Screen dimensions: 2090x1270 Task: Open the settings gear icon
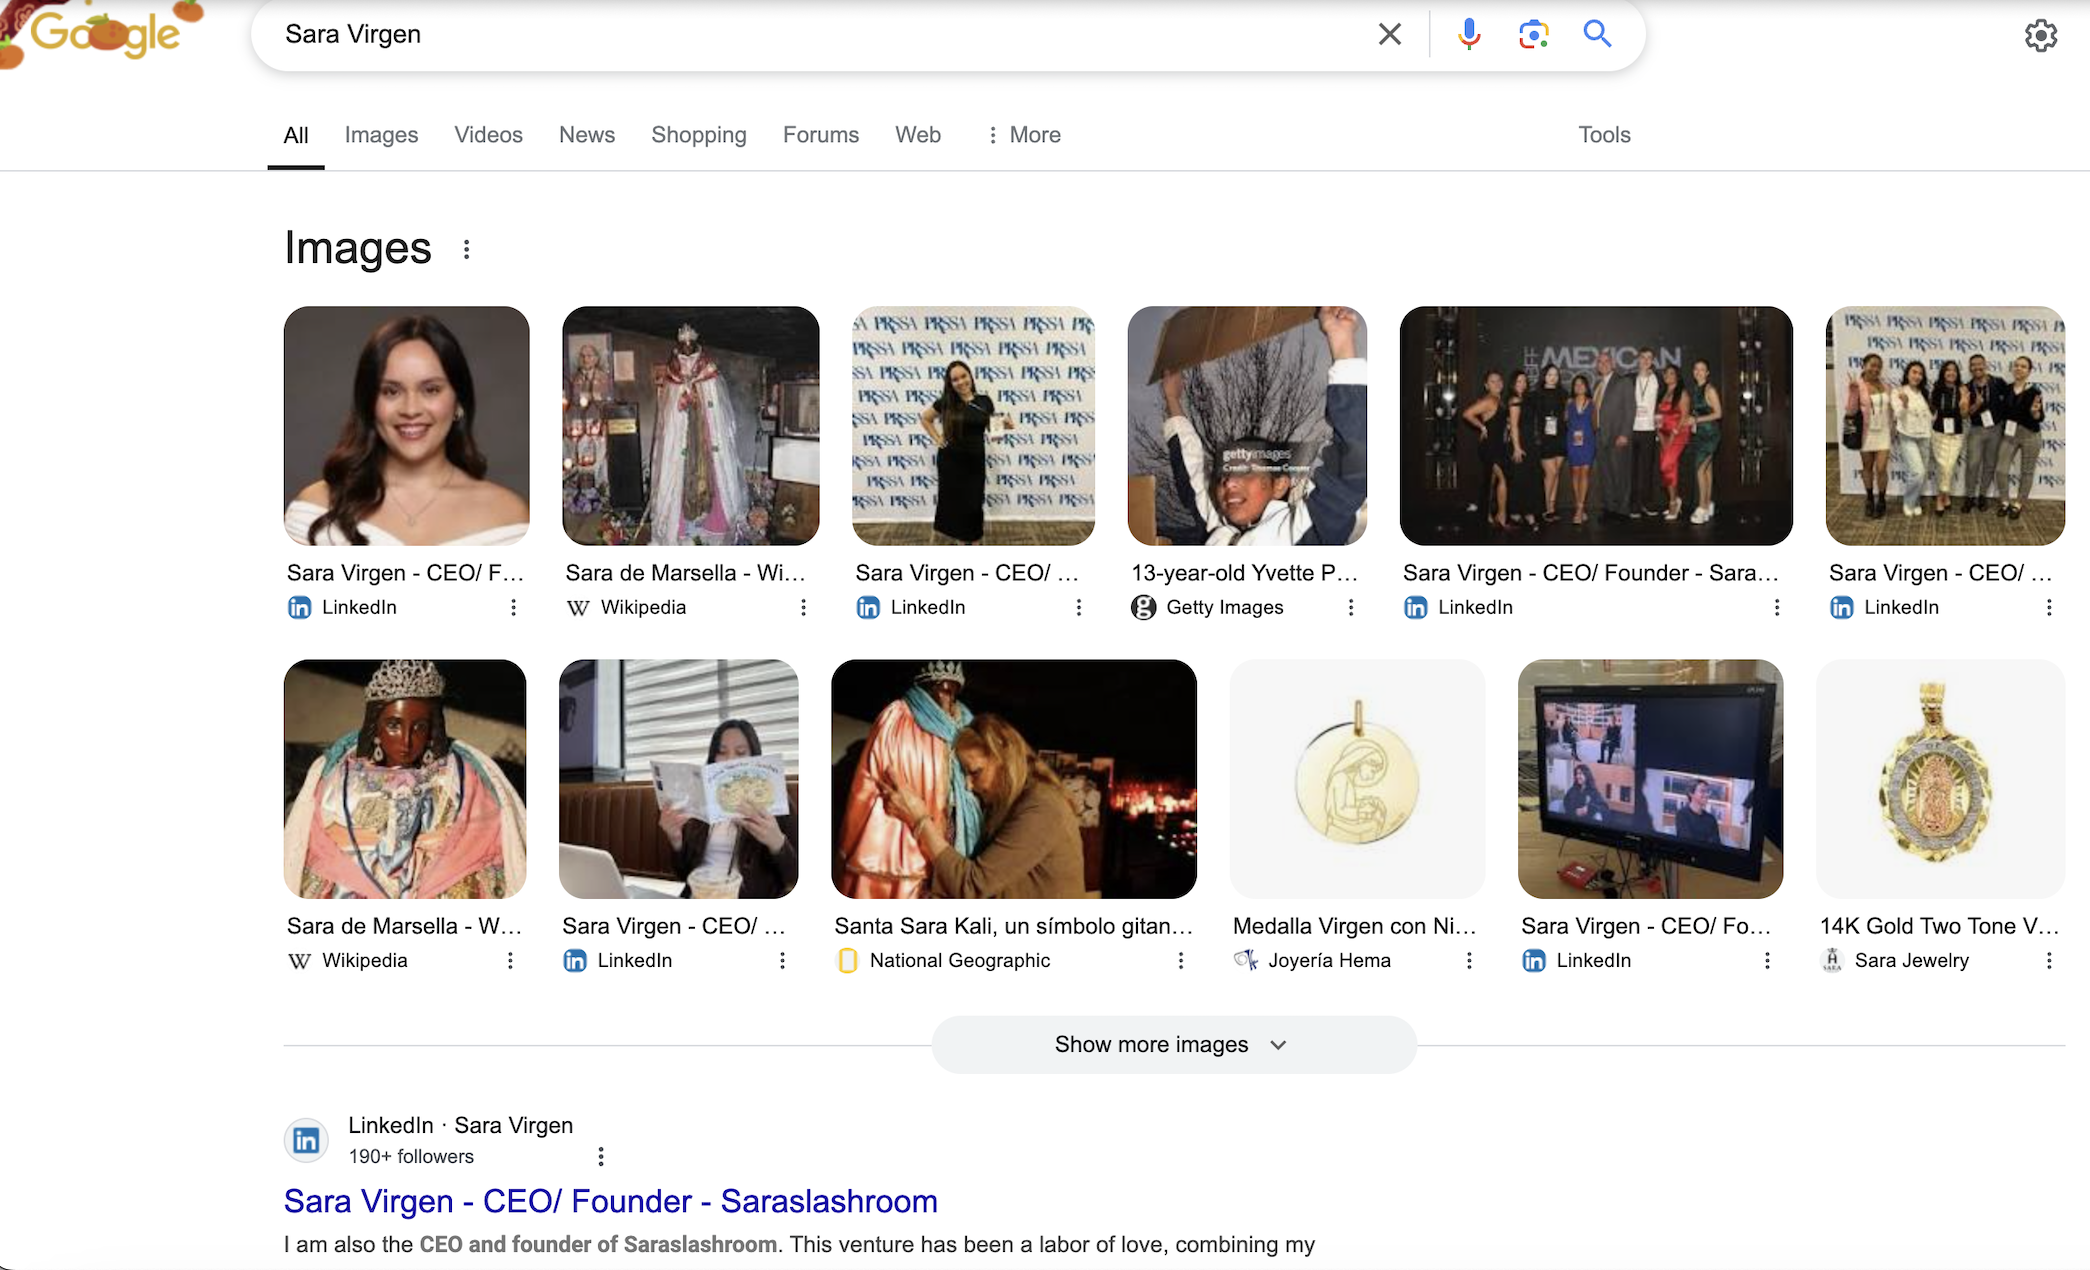(2040, 36)
